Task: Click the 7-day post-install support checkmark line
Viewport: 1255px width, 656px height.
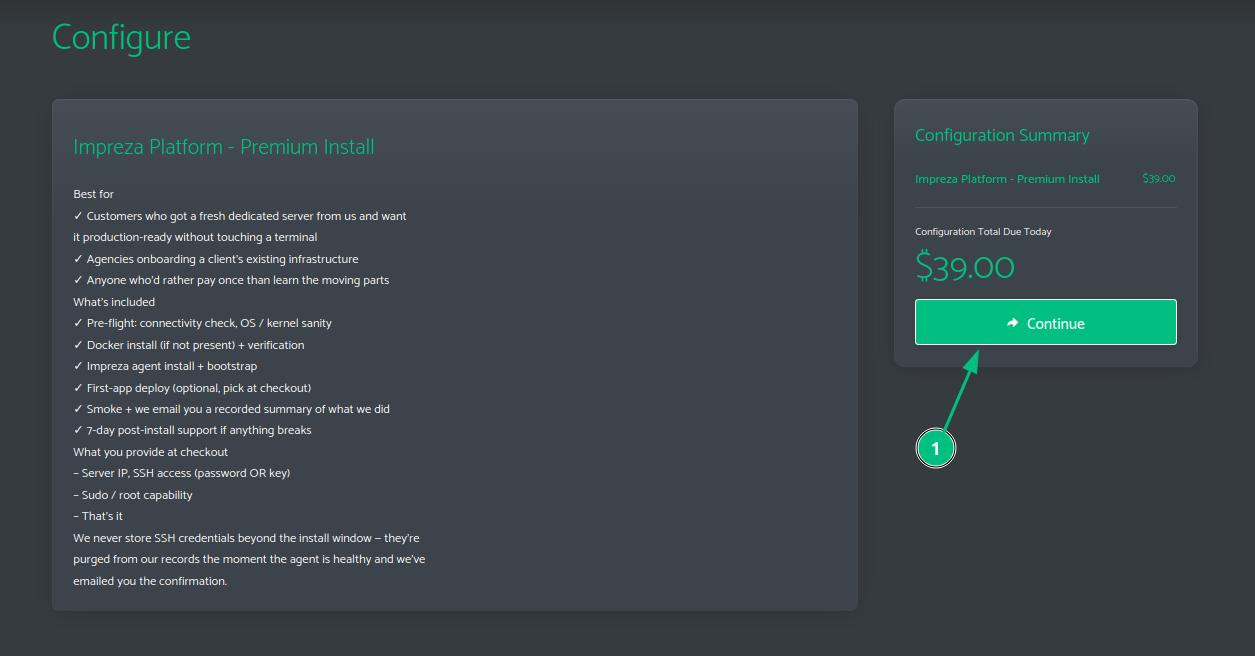Action: (x=193, y=430)
